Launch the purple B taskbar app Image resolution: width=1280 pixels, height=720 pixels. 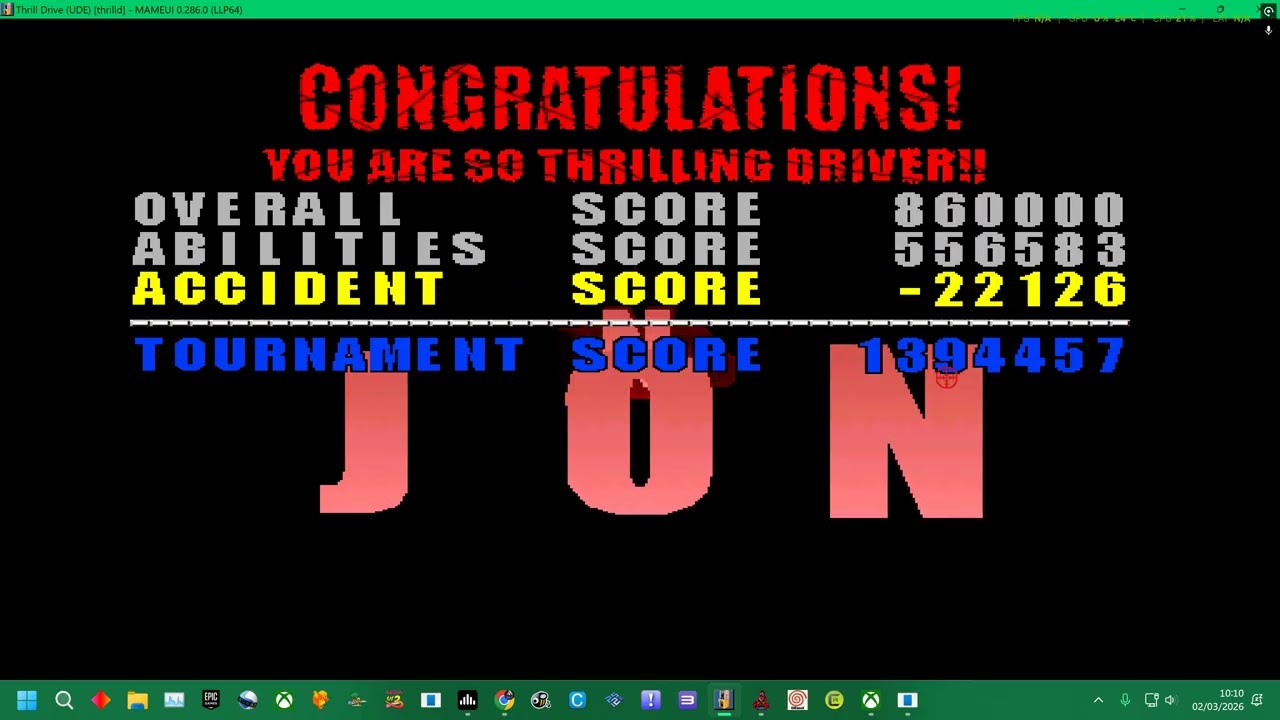(x=687, y=700)
